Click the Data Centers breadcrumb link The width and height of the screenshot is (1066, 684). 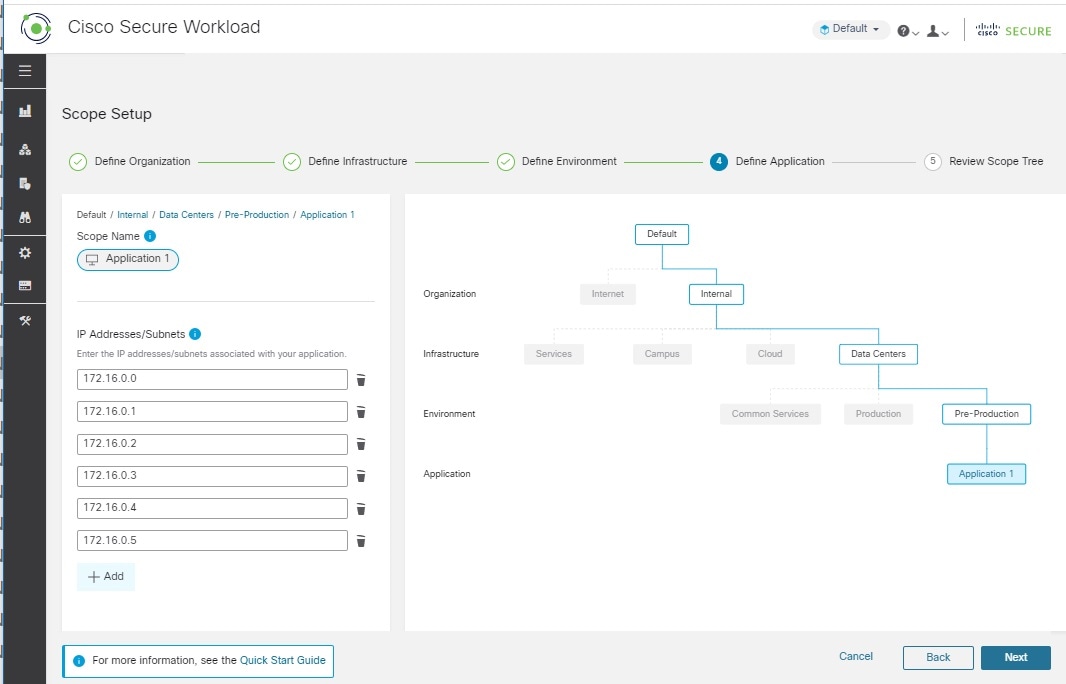point(186,215)
